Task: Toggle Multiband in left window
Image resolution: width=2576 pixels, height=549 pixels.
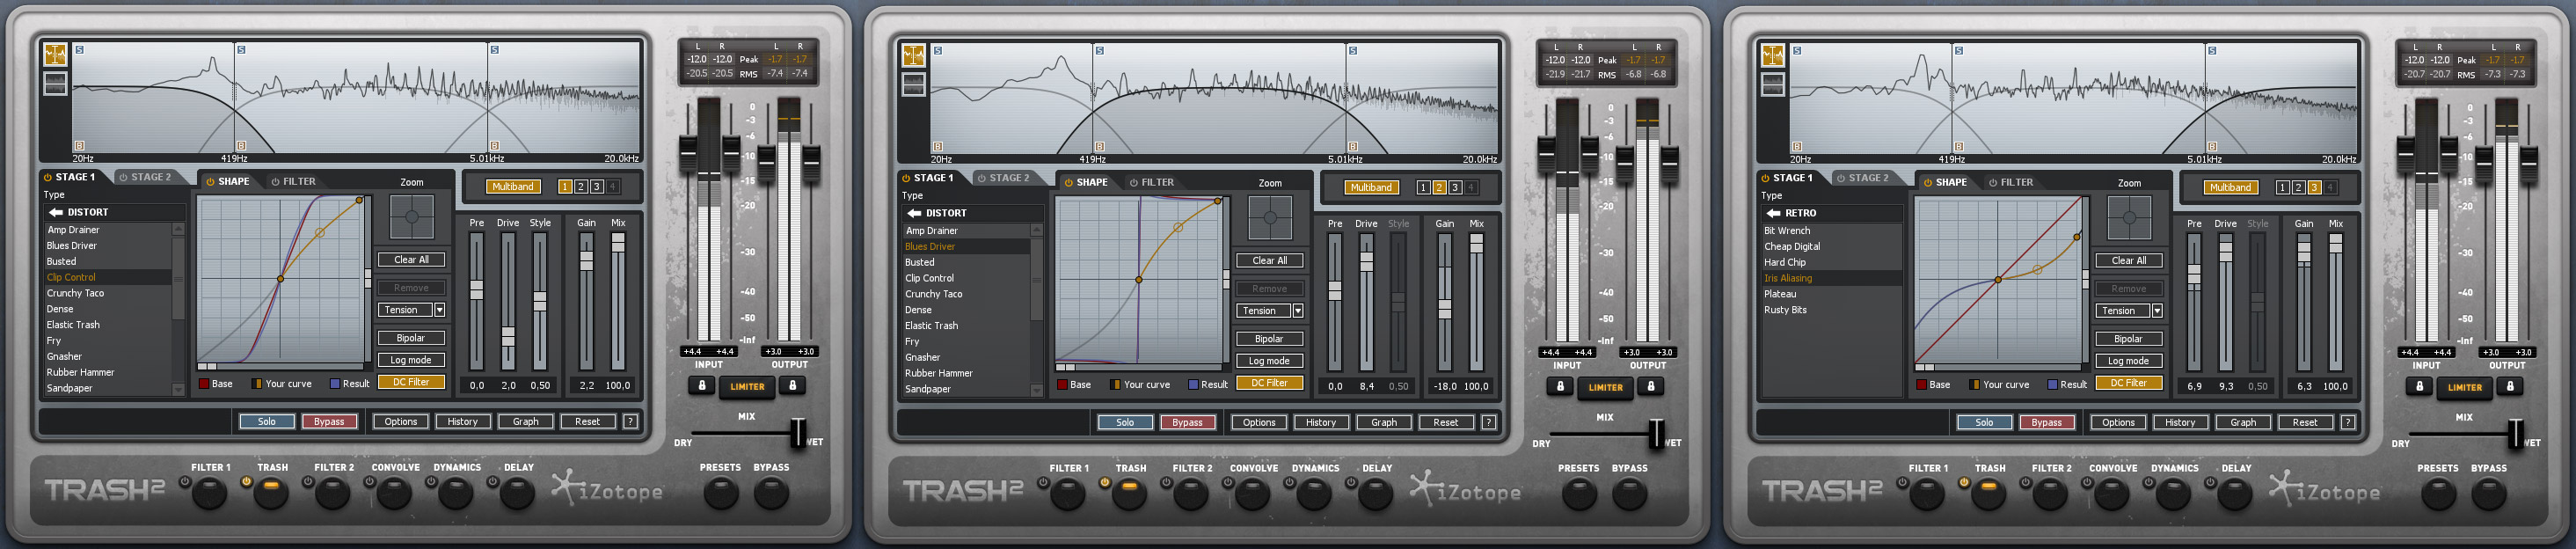Action: [513, 187]
